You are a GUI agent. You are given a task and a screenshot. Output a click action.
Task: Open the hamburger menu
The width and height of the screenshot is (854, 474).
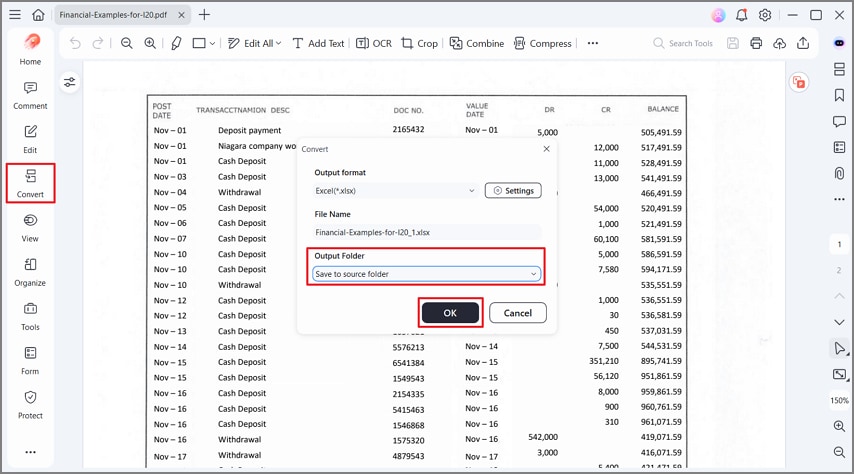[x=15, y=15]
